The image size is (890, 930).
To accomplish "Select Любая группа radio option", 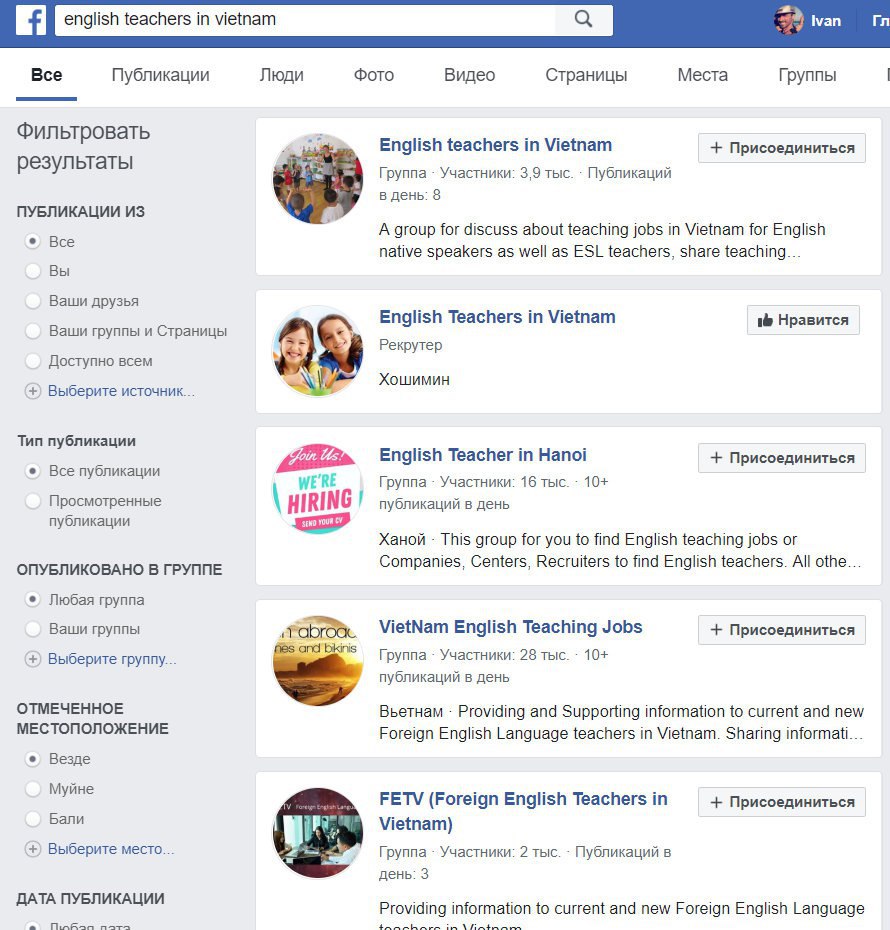I will tap(33, 600).
